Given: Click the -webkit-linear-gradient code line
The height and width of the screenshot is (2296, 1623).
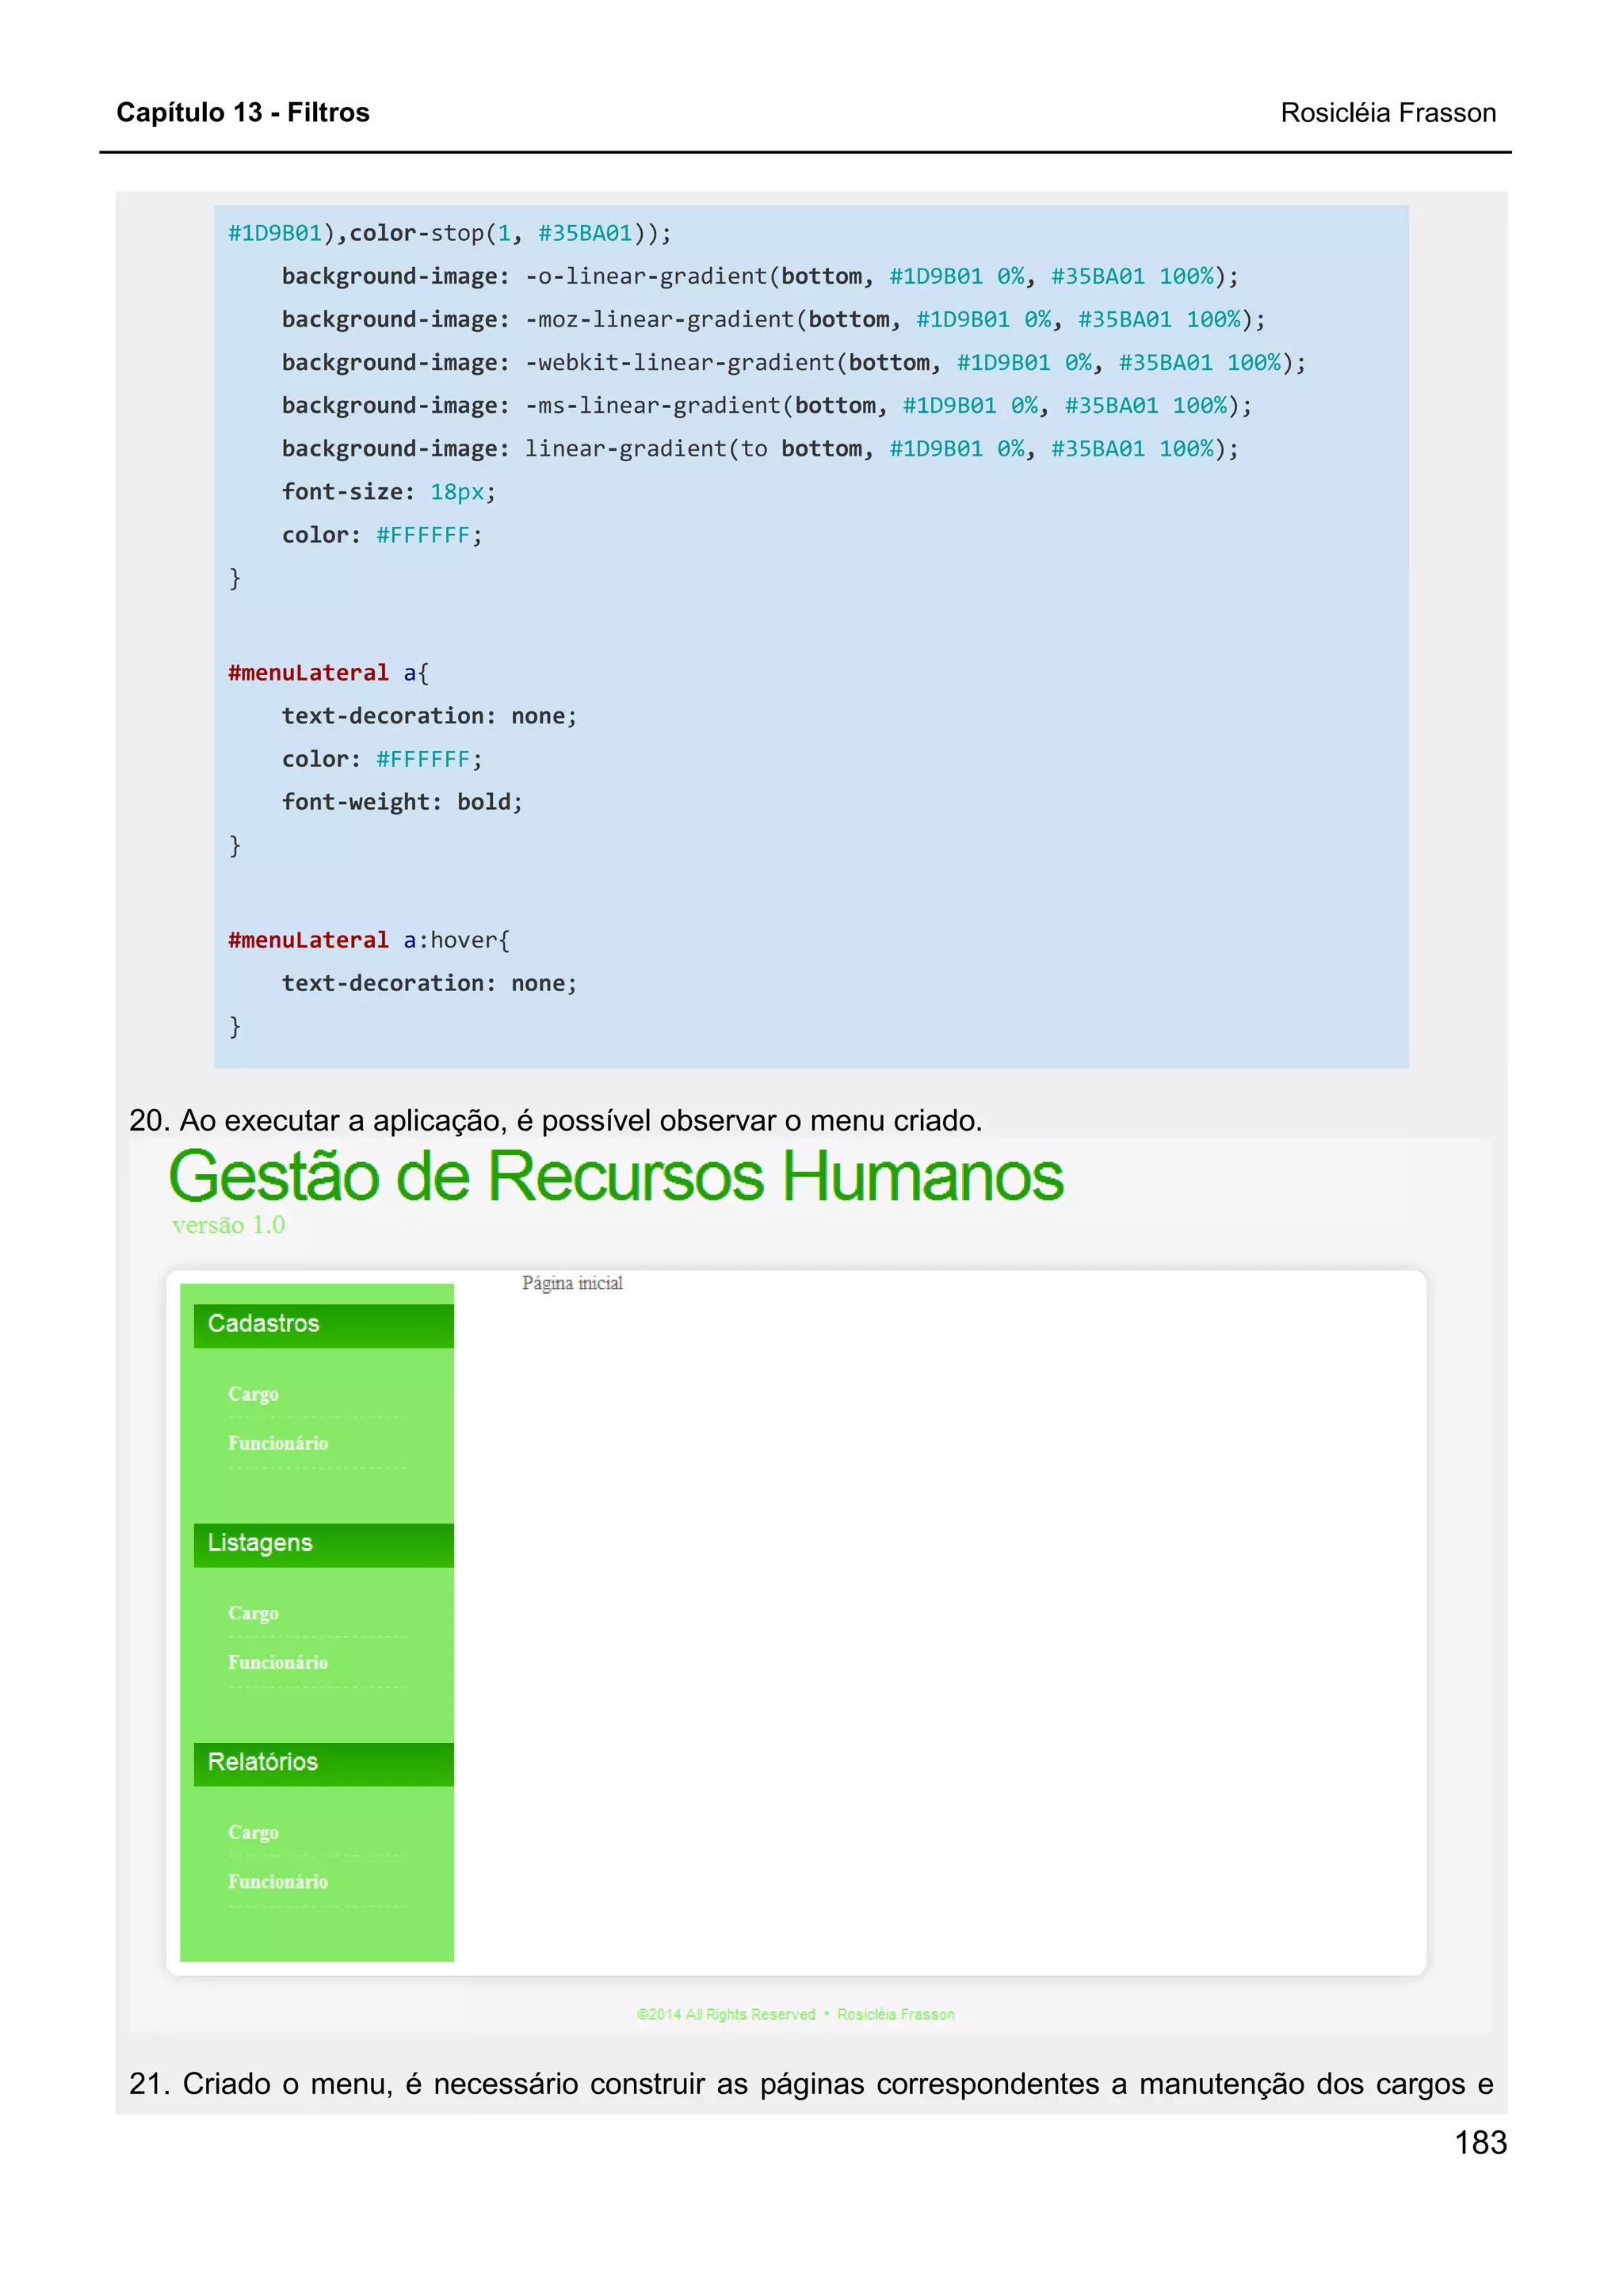Looking at the screenshot, I should point(793,362).
